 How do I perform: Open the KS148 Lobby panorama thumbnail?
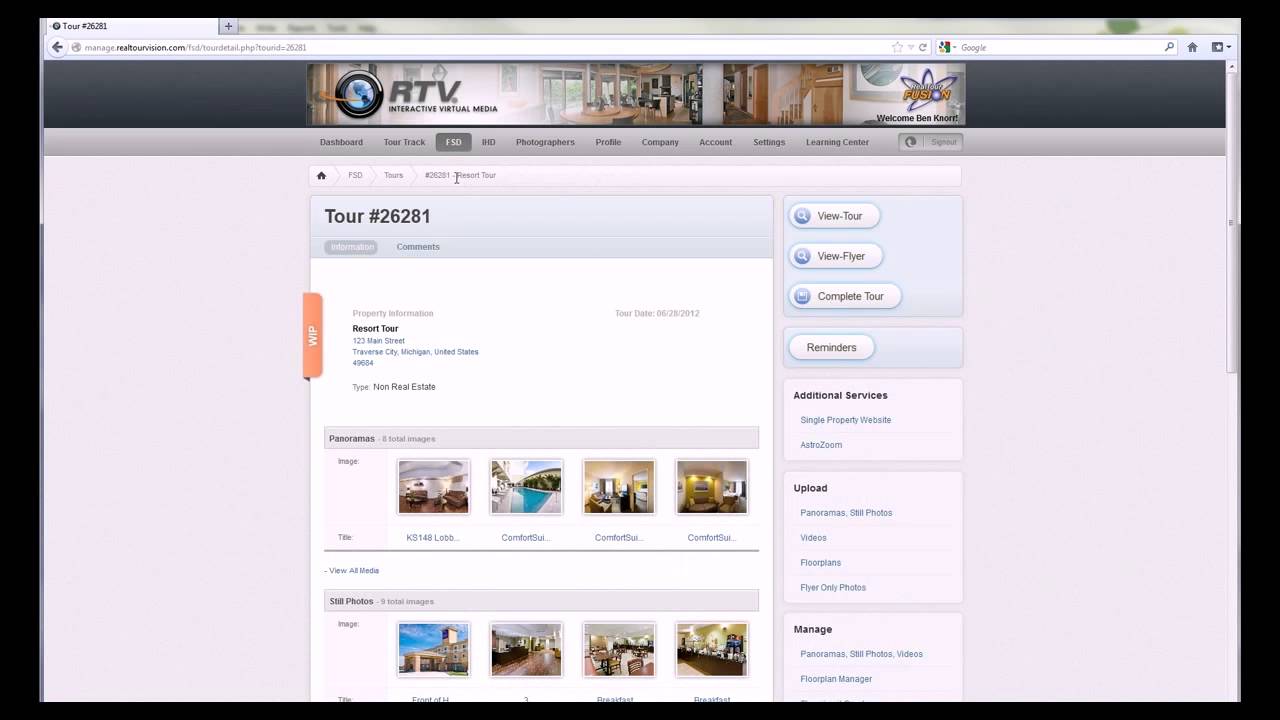433,487
